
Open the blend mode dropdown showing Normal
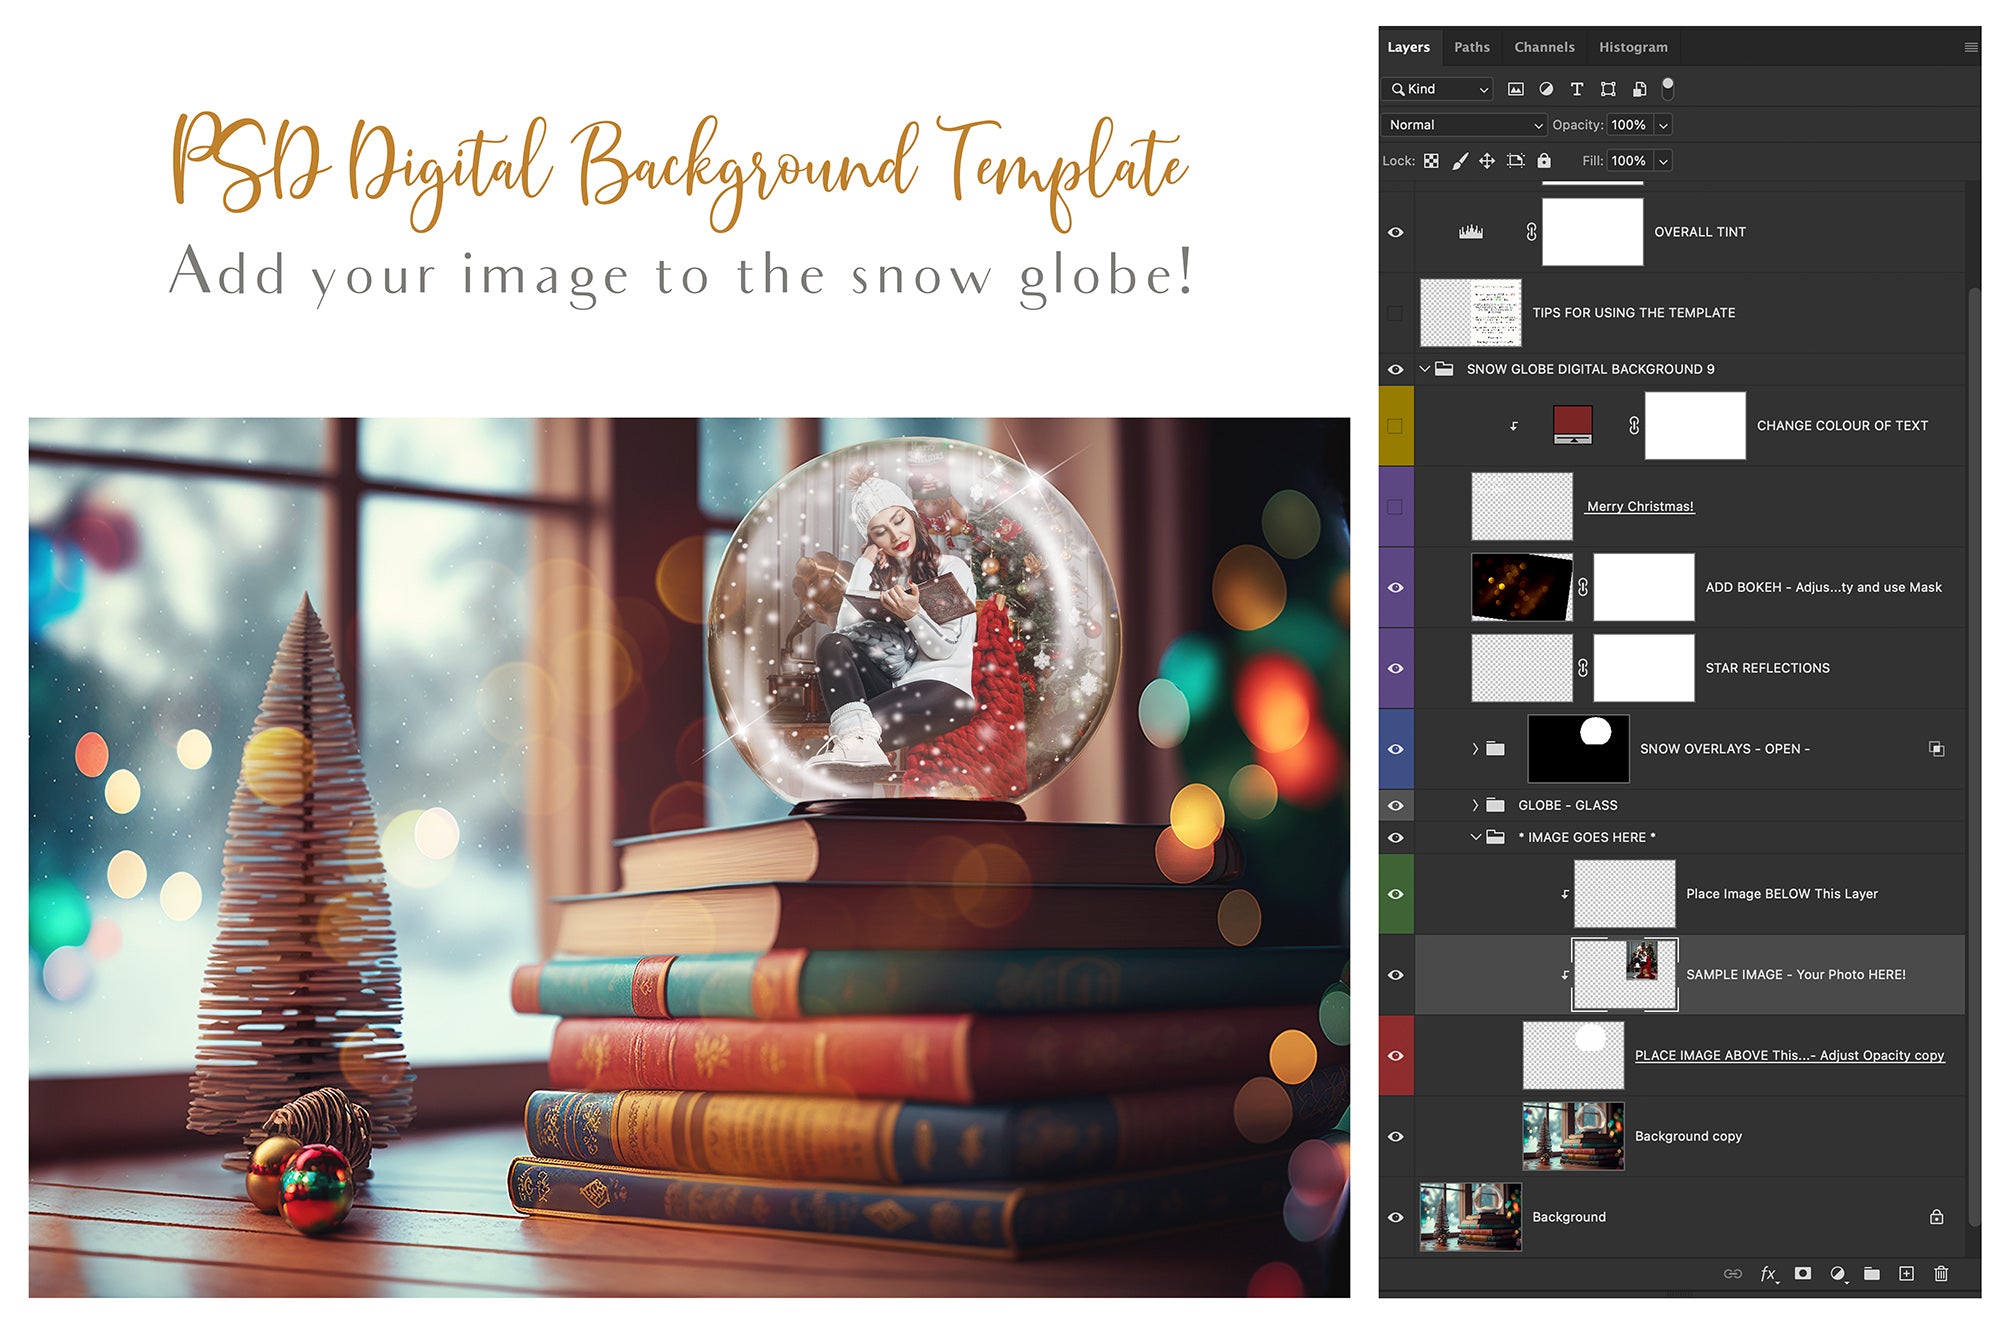click(1463, 125)
